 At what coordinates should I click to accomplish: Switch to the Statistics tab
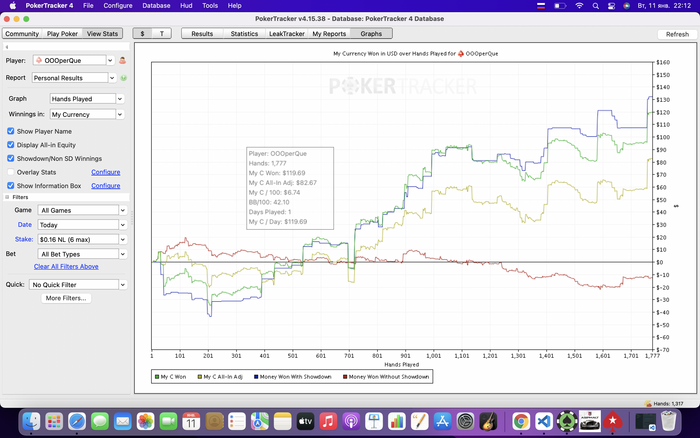[x=244, y=33]
